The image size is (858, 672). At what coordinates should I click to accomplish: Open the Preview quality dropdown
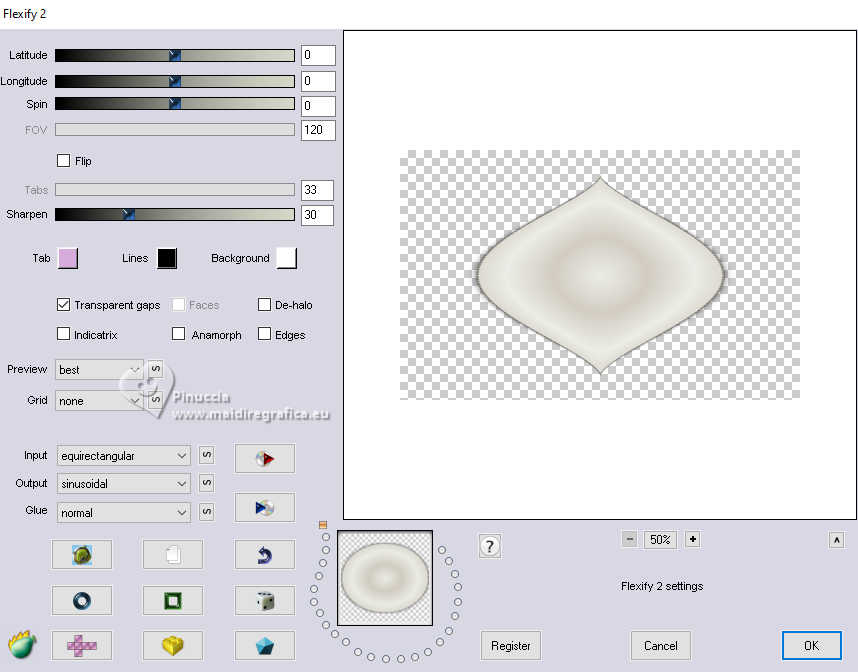tap(99, 369)
